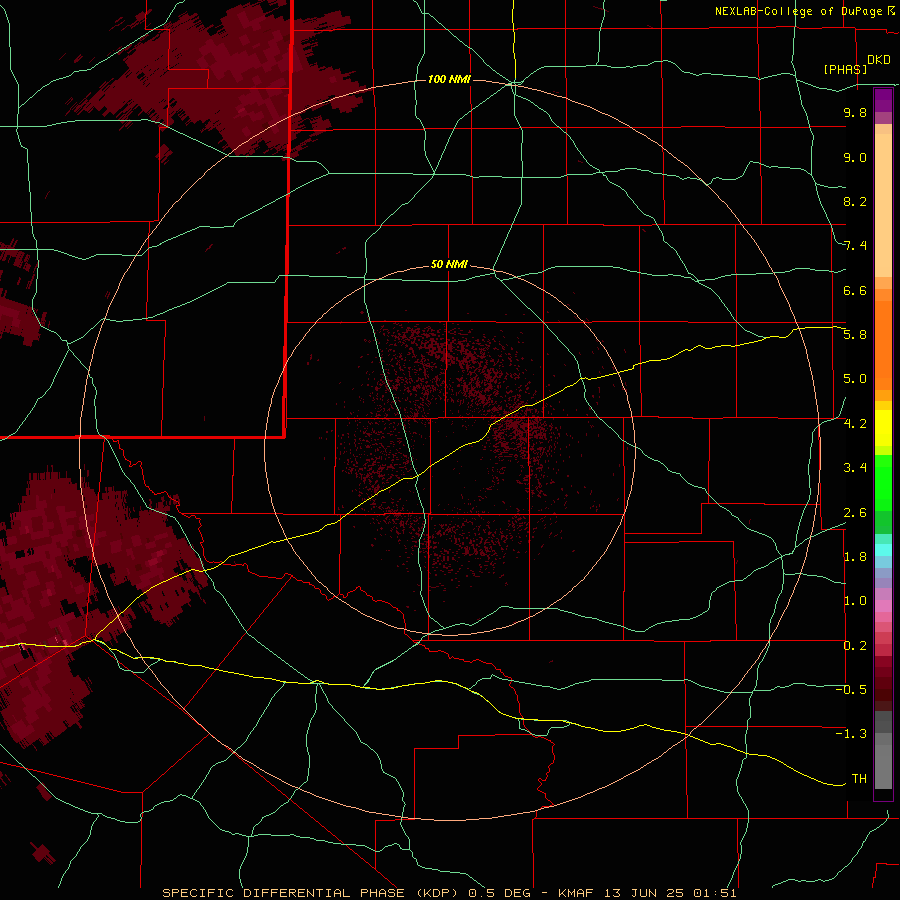Image resolution: width=900 pixels, height=900 pixels.
Task: Select the [PHAS] legend label
Action: click(845, 69)
